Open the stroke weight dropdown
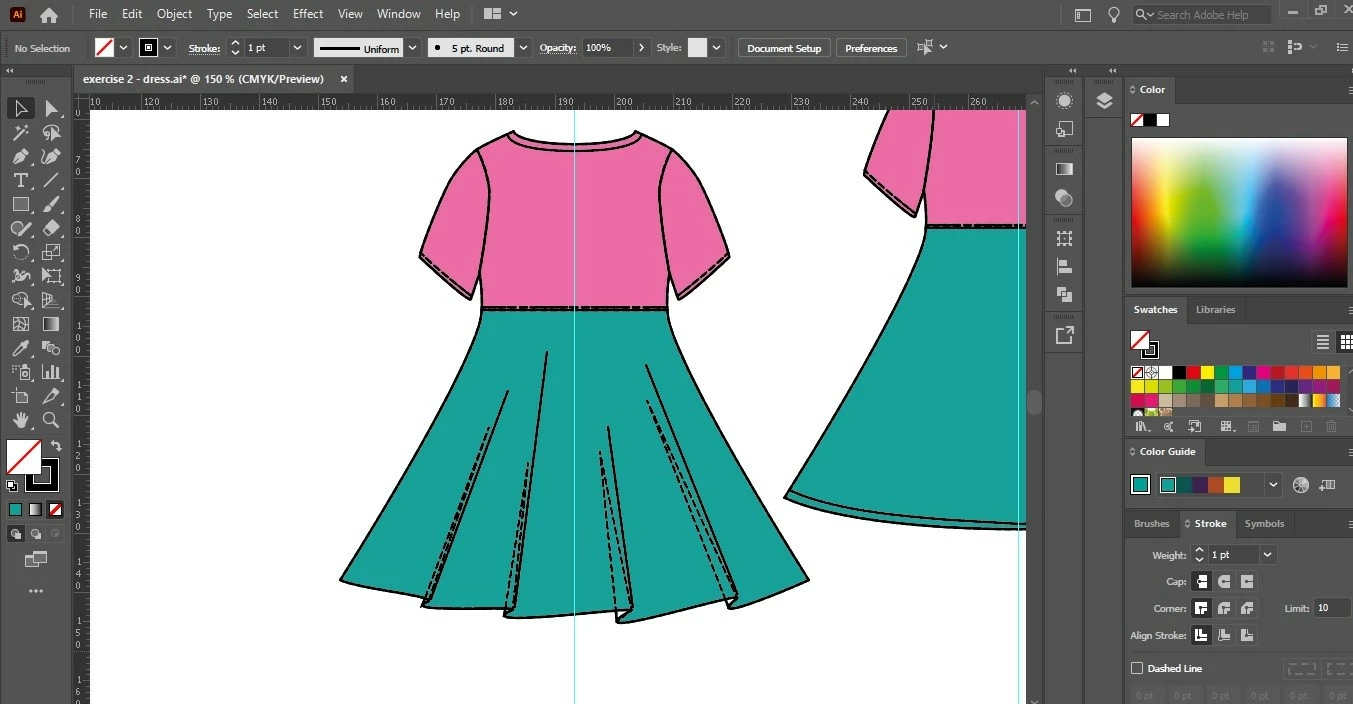The height and width of the screenshot is (704, 1353). coord(1268,554)
